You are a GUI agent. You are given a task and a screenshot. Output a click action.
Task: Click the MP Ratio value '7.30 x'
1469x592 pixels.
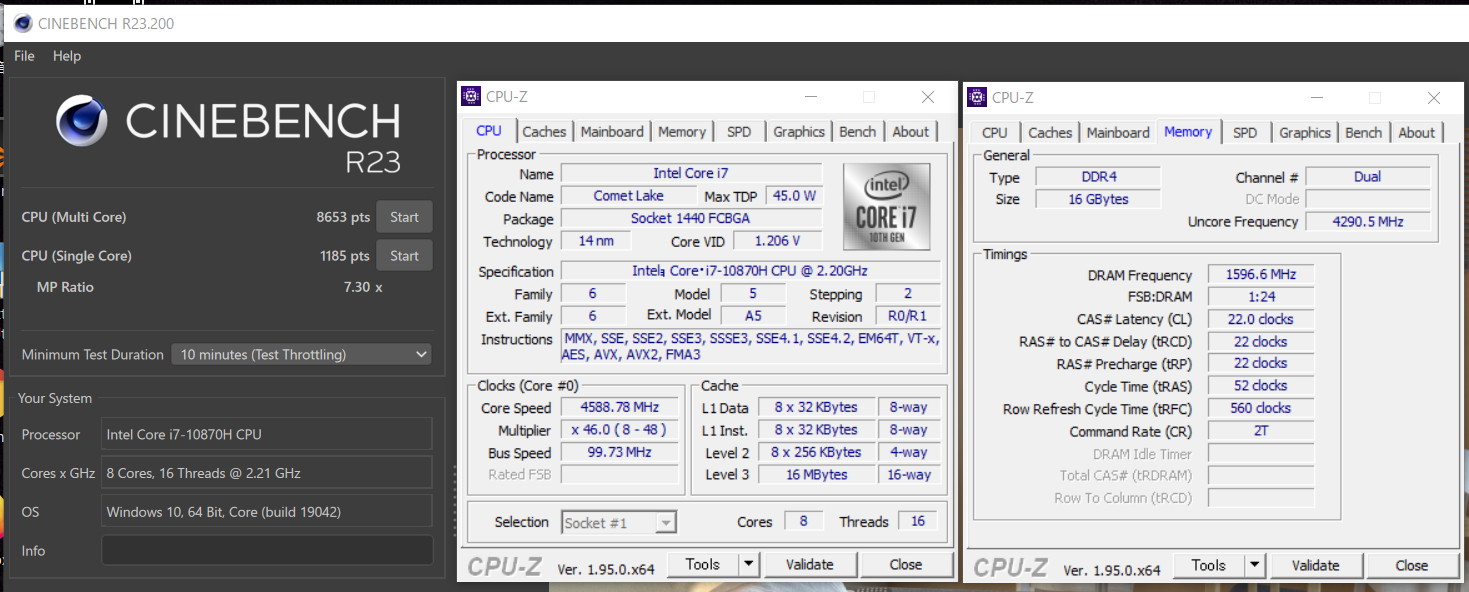(363, 287)
